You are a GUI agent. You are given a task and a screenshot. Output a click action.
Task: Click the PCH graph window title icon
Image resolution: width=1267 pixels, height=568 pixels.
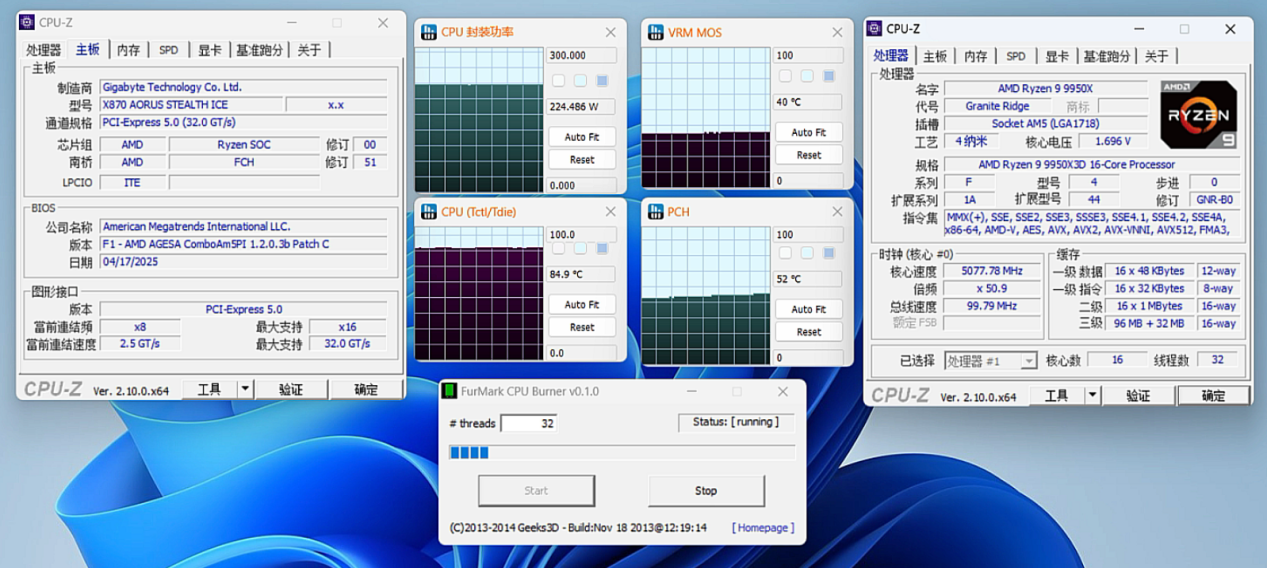[655, 212]
